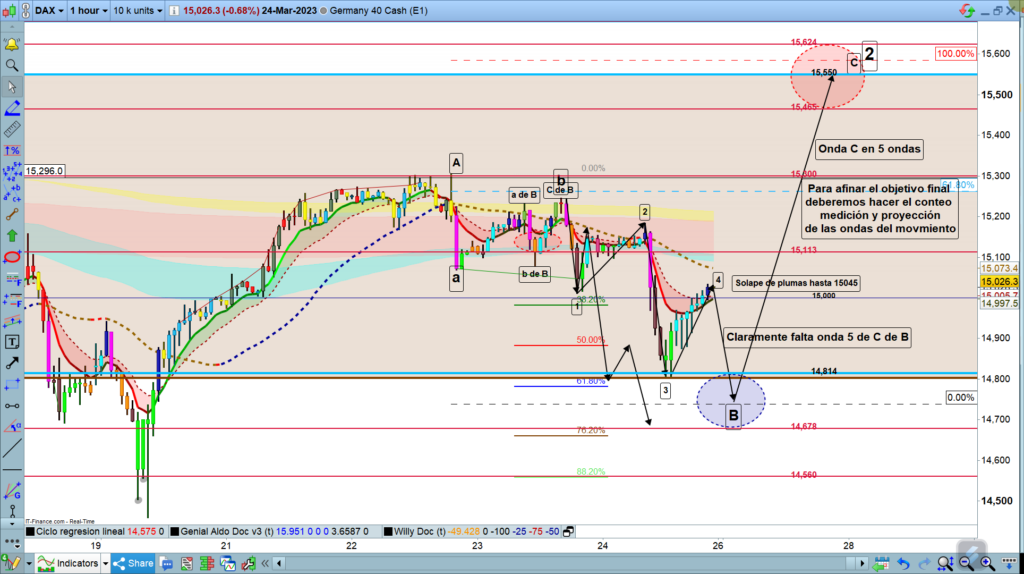Select the magnifier zoom tool

(x=12, y=66)
